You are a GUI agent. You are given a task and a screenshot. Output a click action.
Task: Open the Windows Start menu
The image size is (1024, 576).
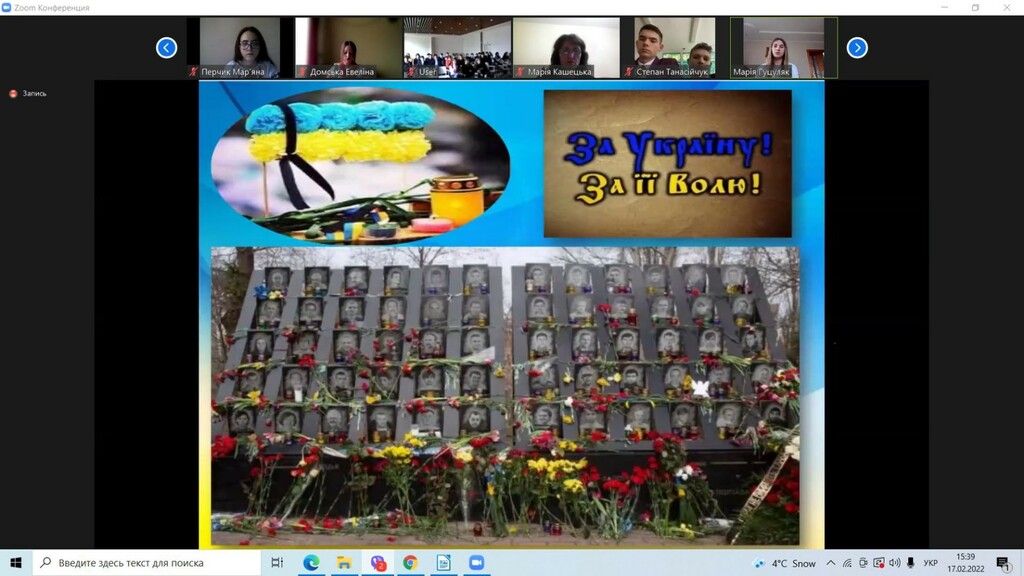[16, 563]
